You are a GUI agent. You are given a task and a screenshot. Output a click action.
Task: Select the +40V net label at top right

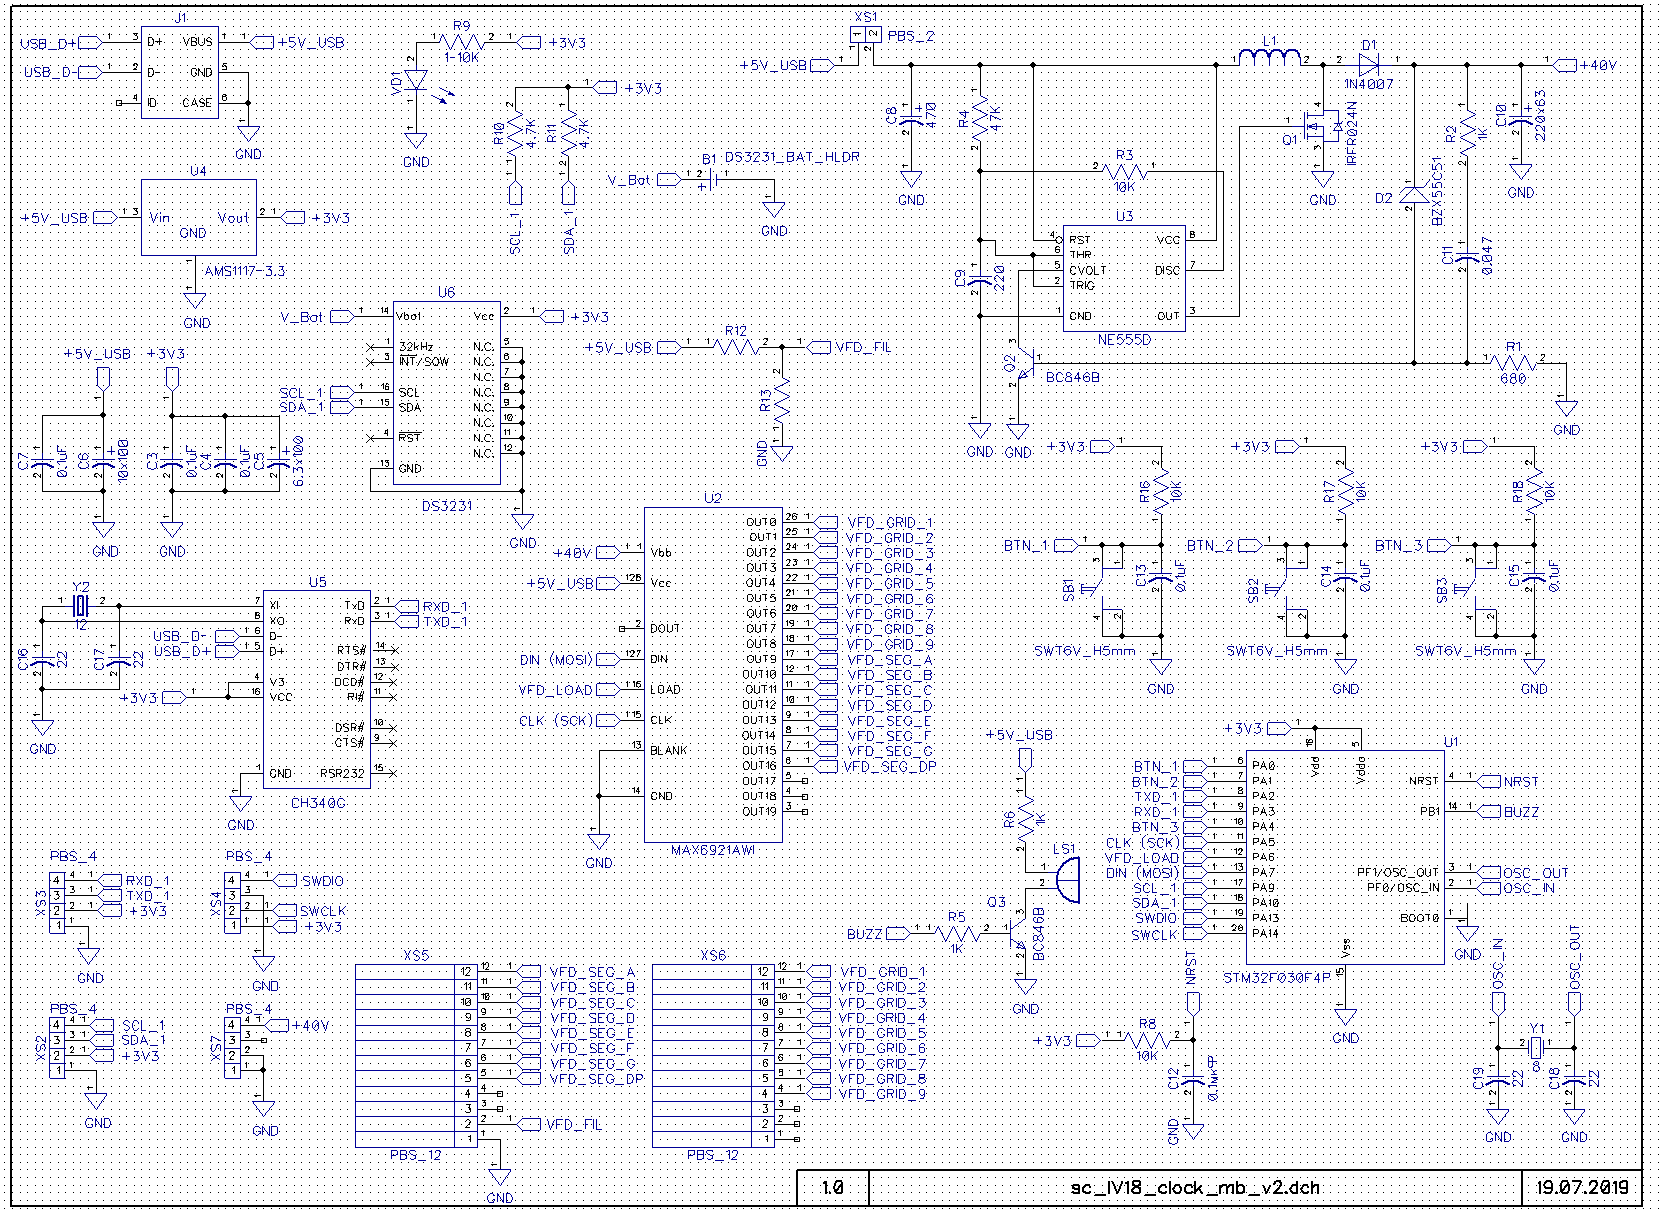pos(1597,65)
